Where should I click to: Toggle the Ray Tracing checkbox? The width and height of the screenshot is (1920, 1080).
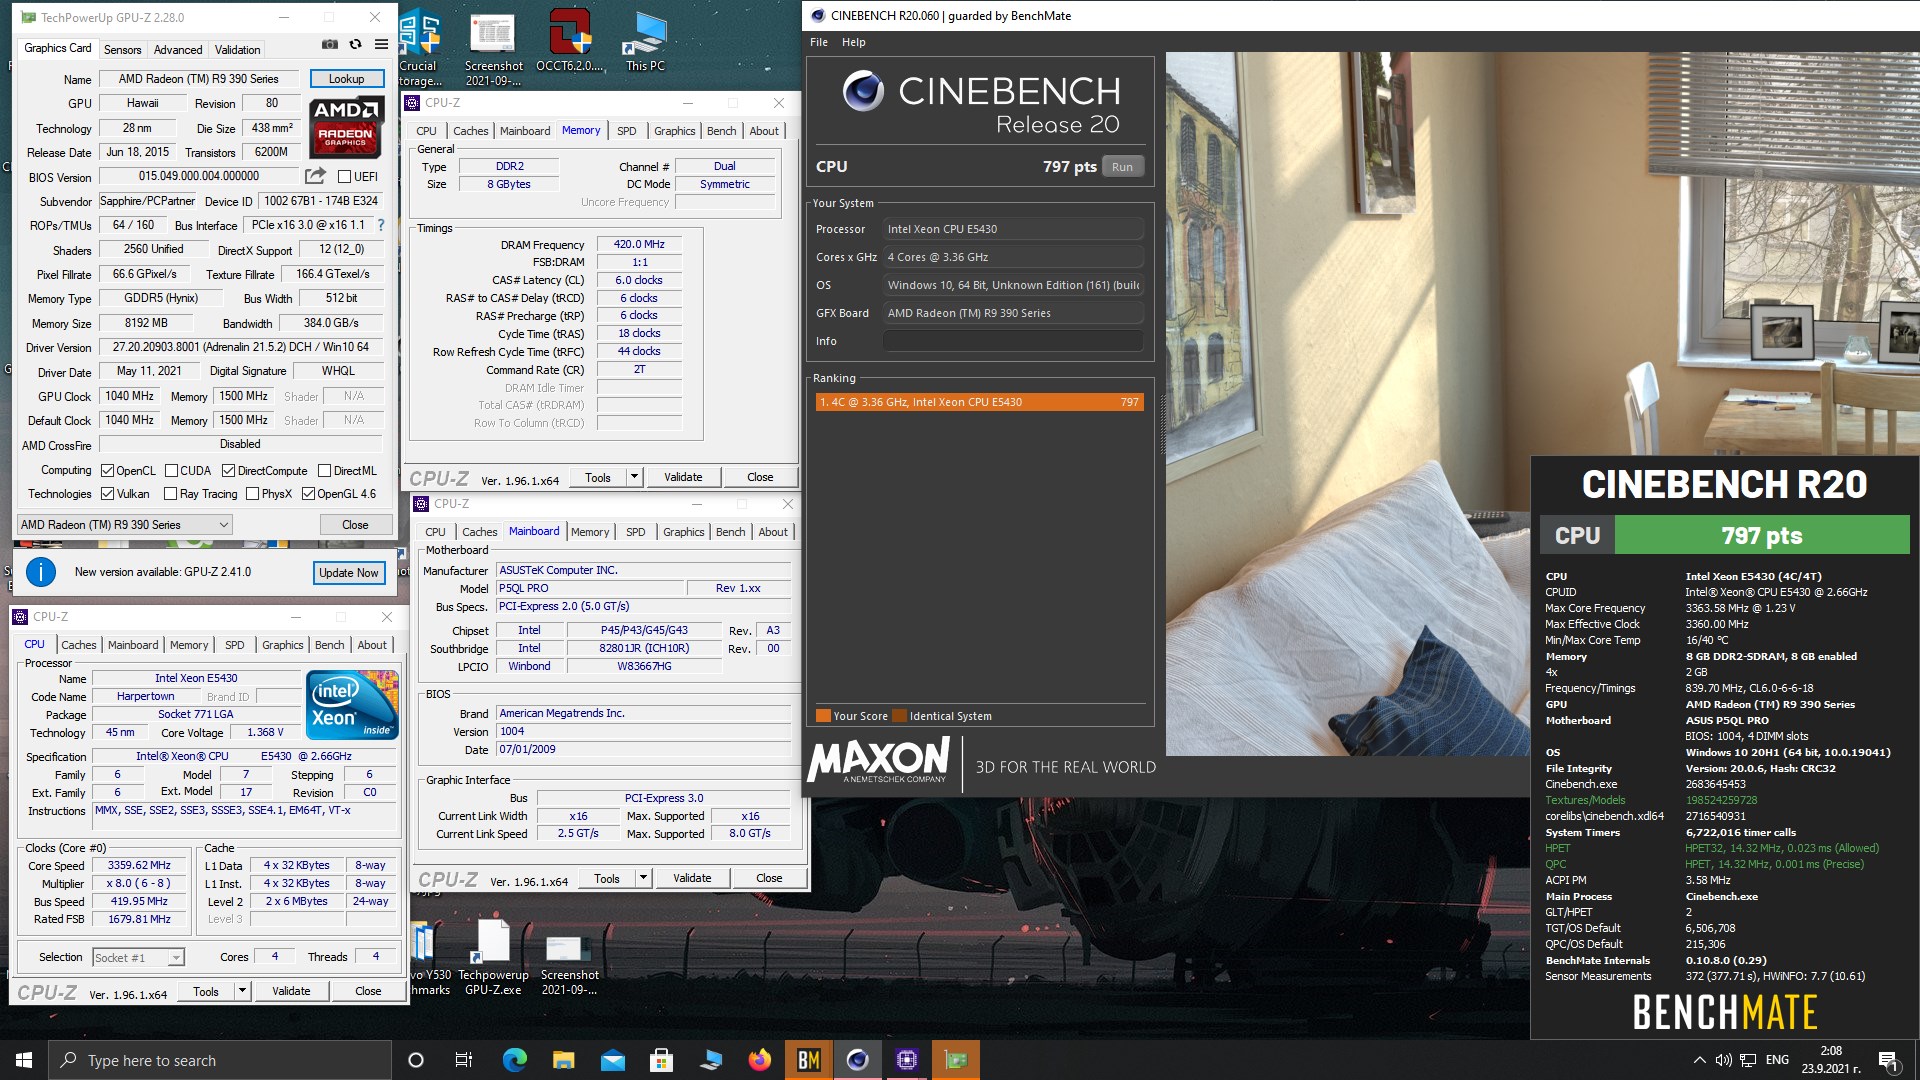pos(171,494)
